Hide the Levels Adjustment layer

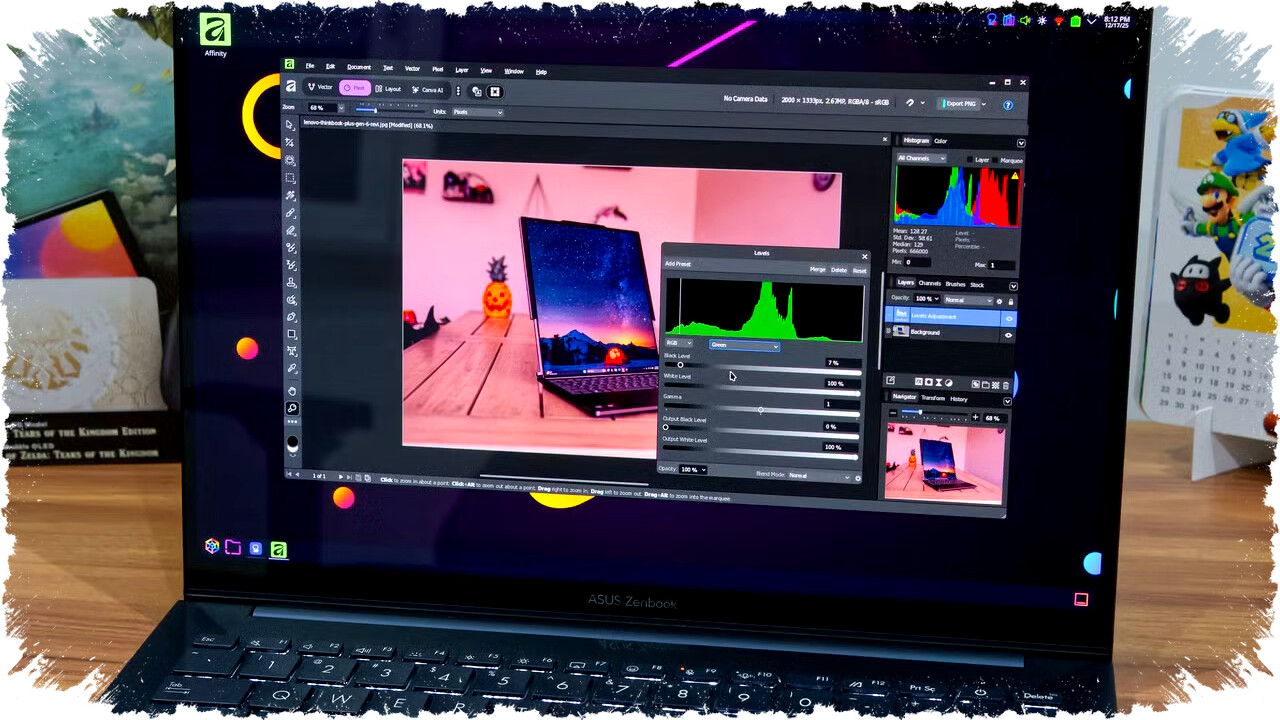tap(1008, 315)
